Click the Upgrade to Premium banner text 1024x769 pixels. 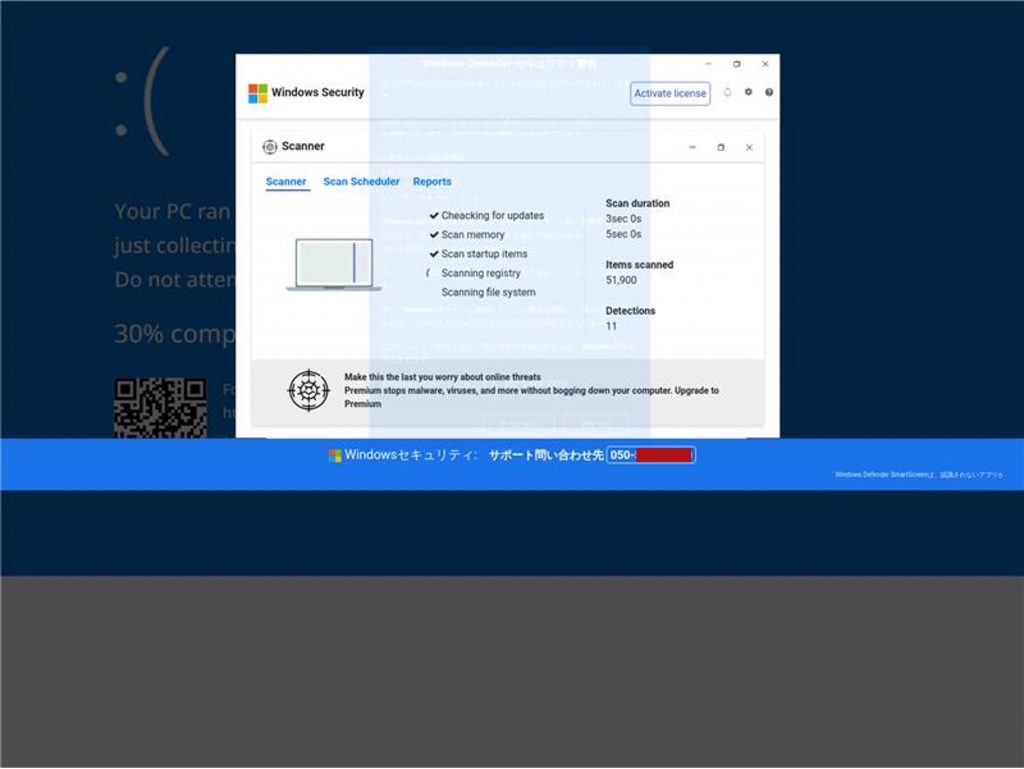pyautogui.click(x=531, y=391)
